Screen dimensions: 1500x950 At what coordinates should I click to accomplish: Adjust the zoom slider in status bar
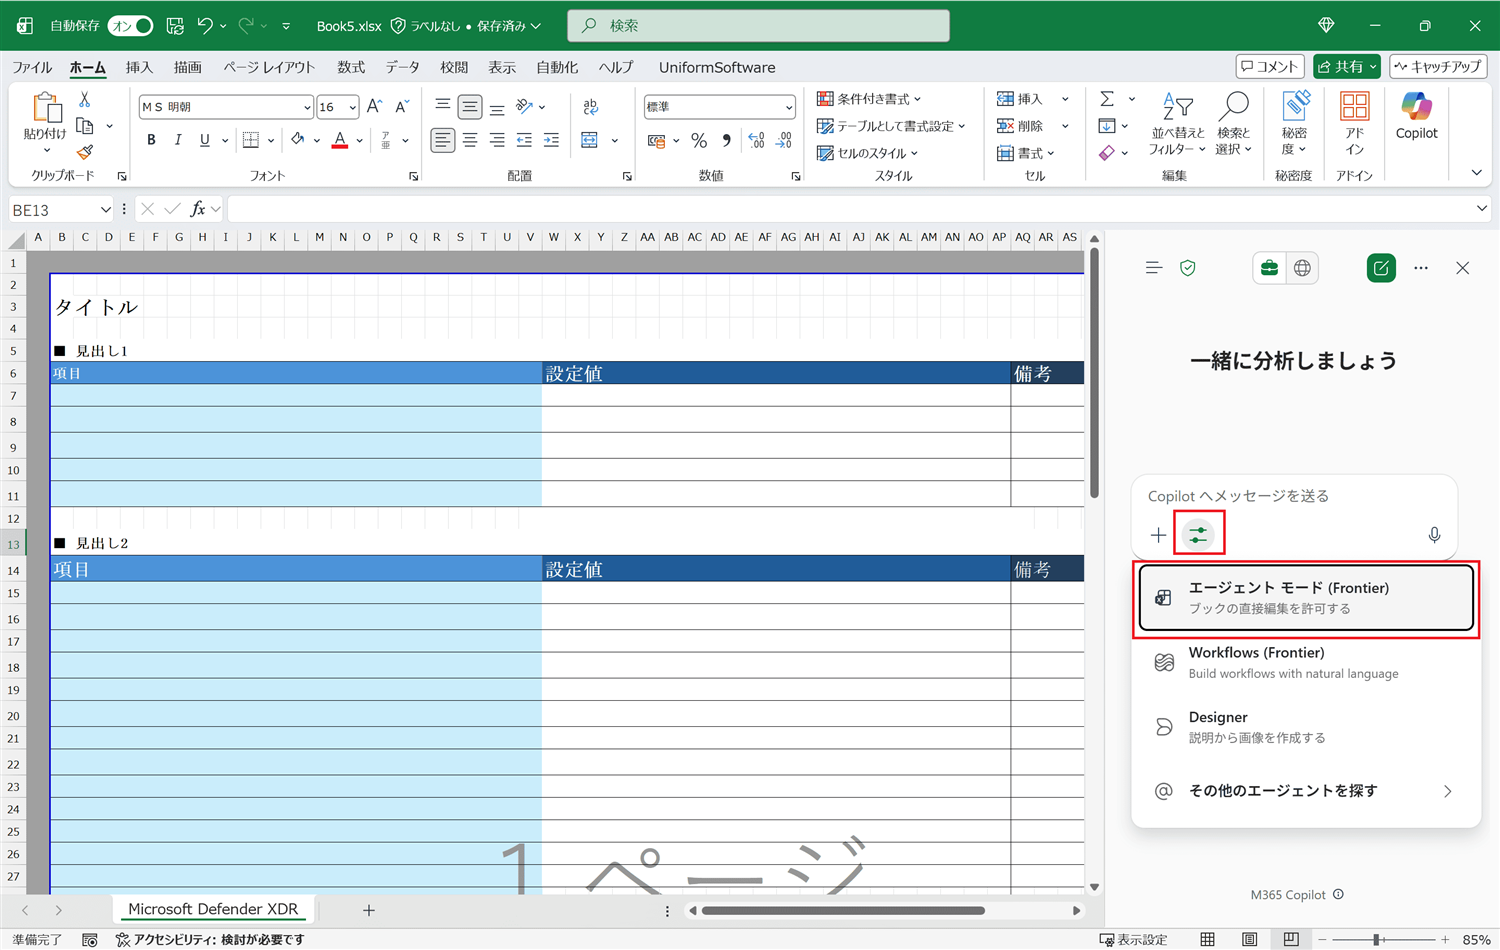pyautogui.click(x=1377, y=940)
